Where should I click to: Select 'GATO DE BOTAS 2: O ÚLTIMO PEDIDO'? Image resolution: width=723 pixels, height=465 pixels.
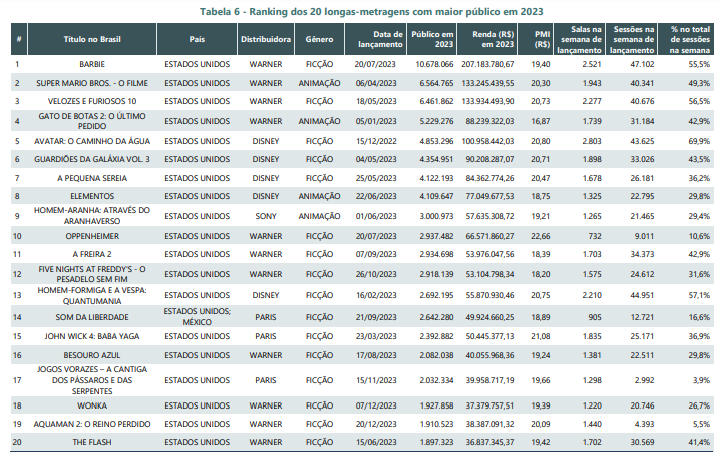(x=92, y=121)
